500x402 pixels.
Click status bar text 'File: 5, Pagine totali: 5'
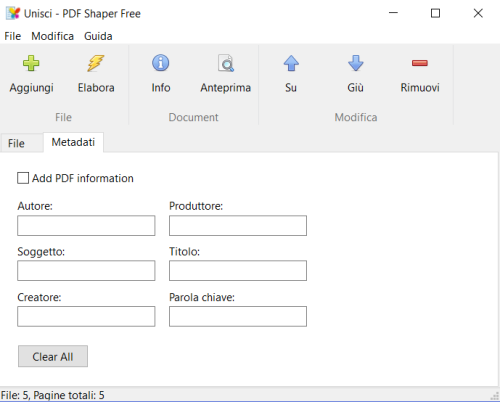point(53,395)
